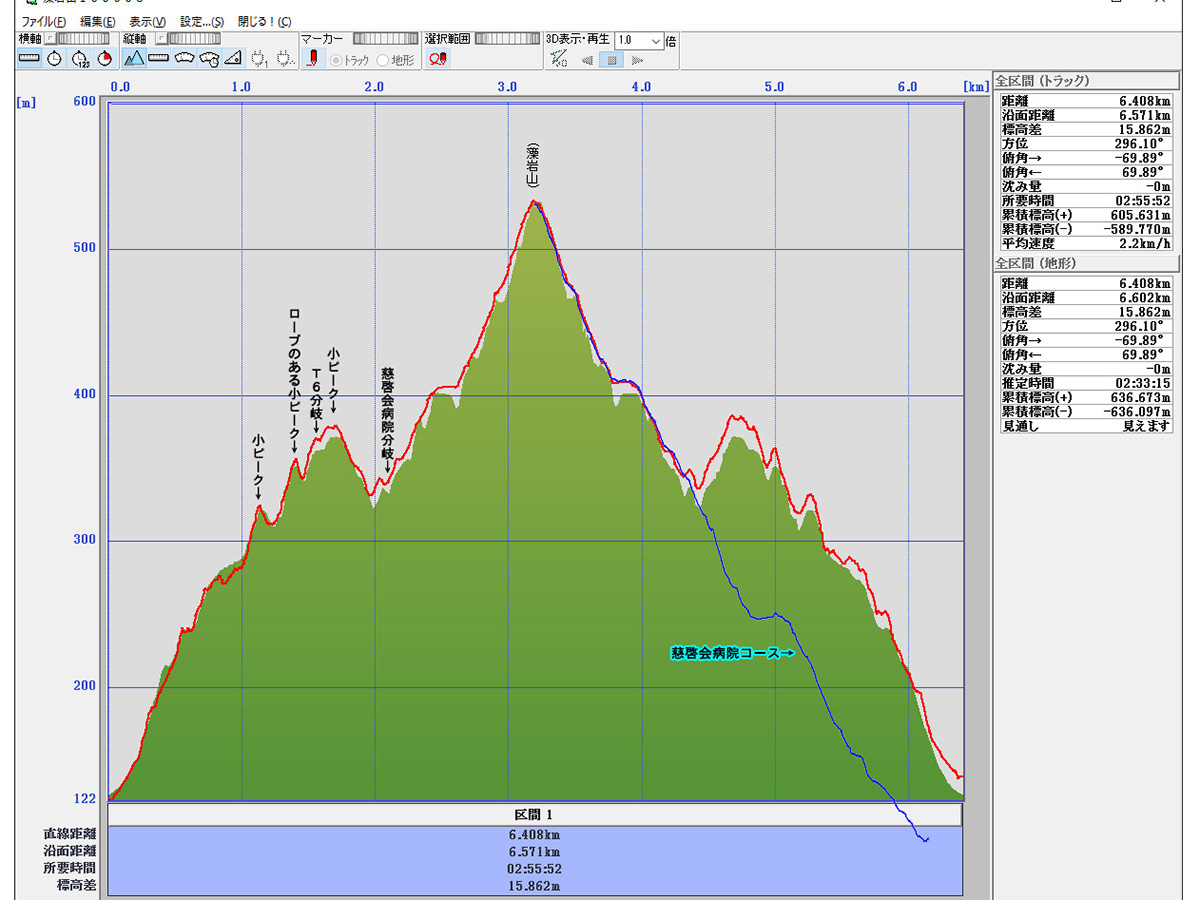
Task: Select red pie-chart clock icon
Action: pyautogui.click(x=105, y=59)
